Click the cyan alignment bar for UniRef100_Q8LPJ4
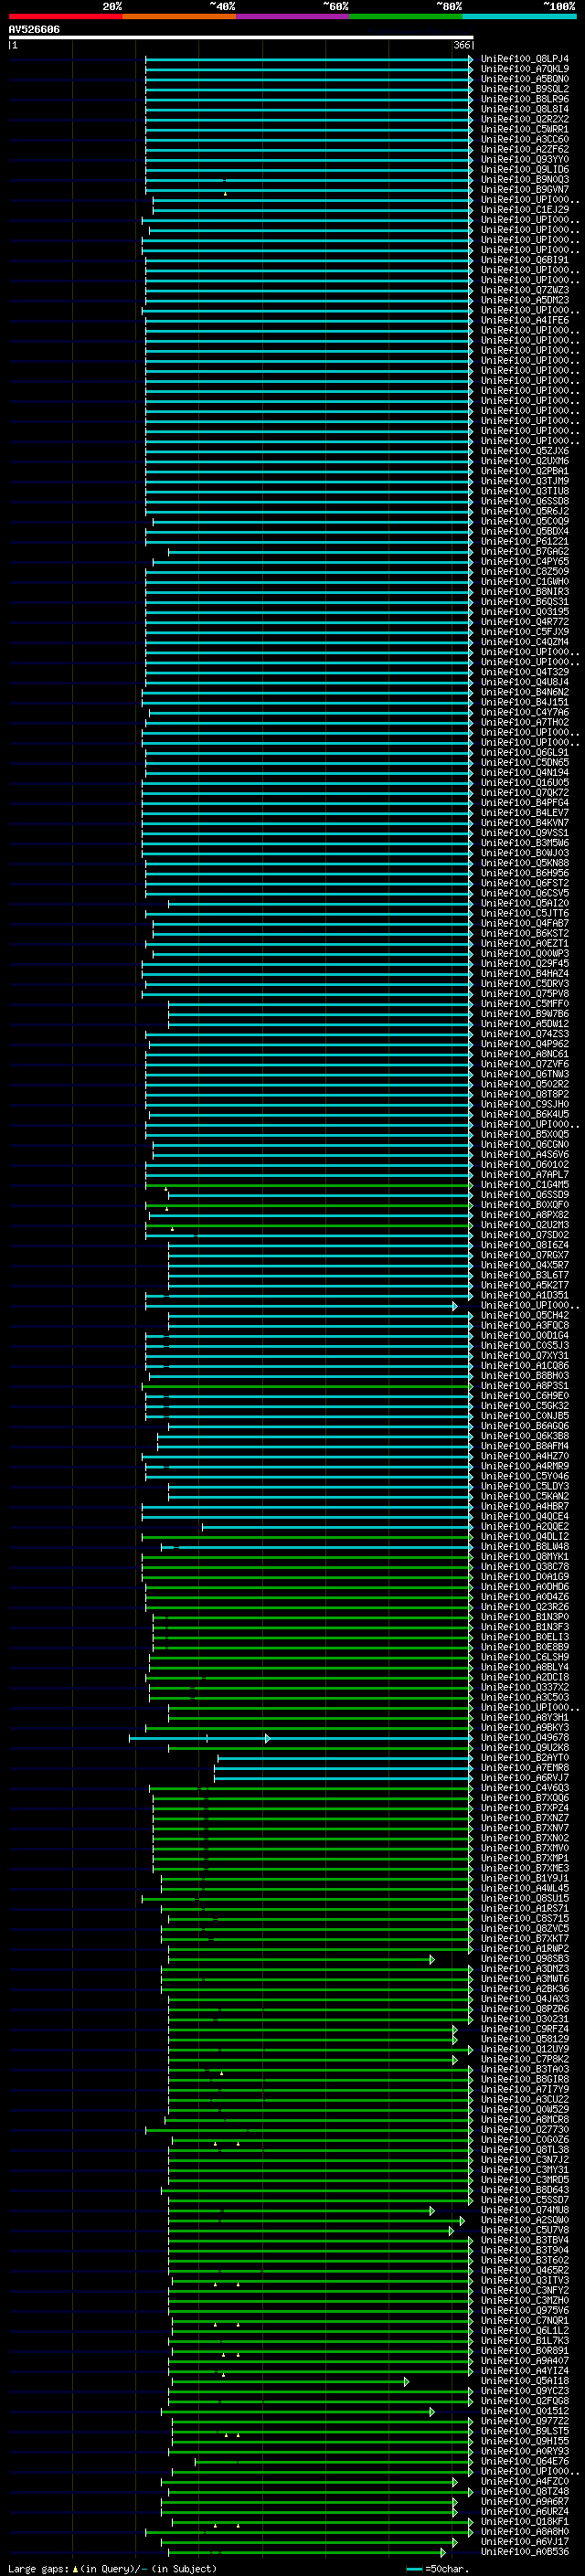 pyautogui.click(x=308, y=59)
